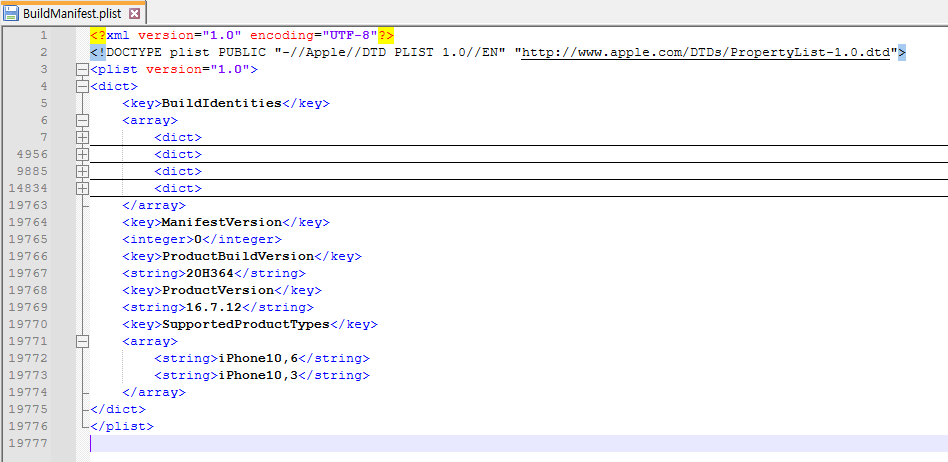
Task: Click the floppy disk icon on the tab
Action: pyautogui.click(x=11, y=13)
